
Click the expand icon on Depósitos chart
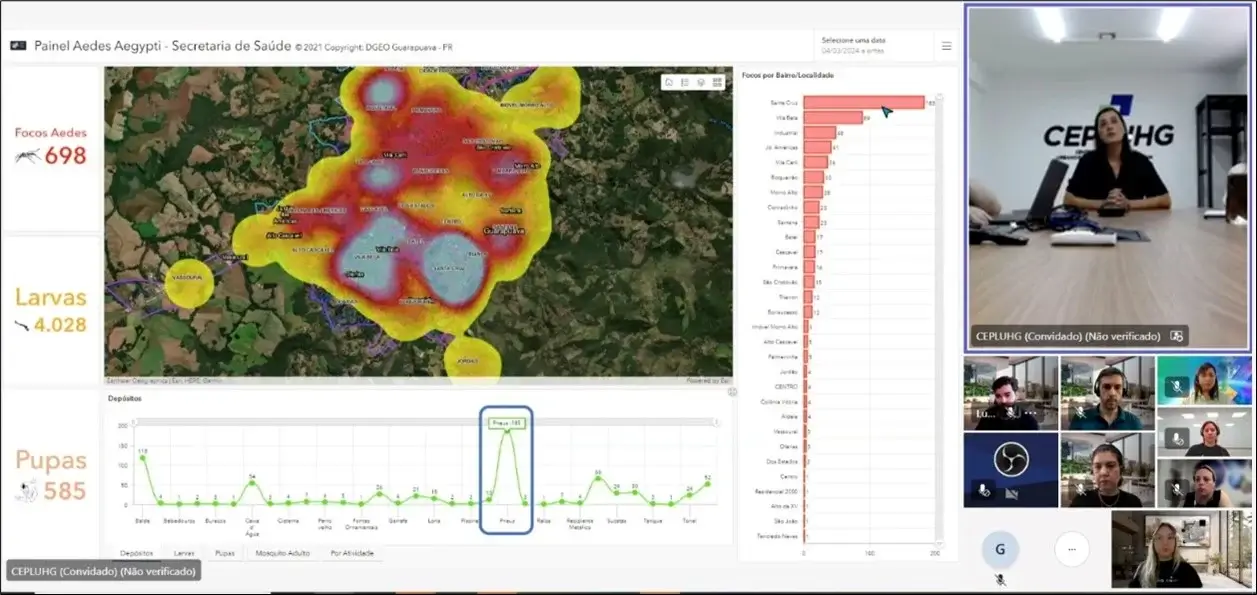click(732, 393)
